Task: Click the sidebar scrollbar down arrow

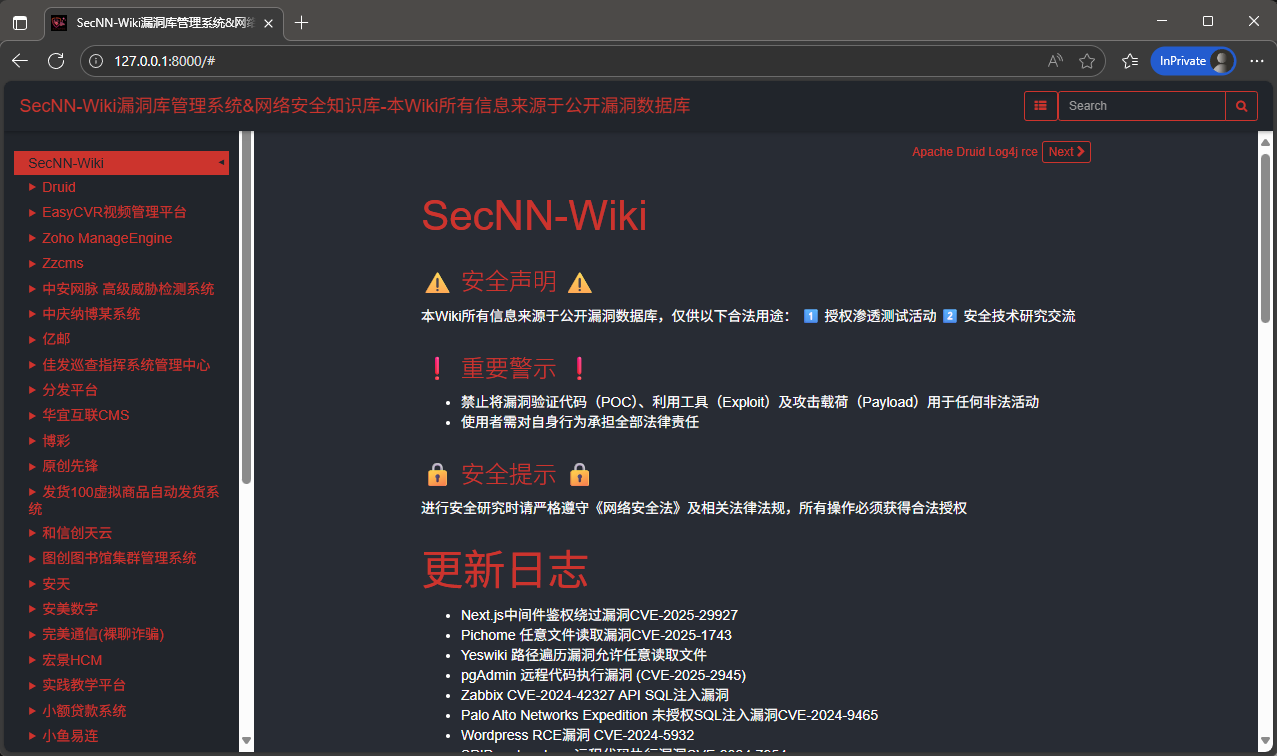Action: [x=246, y=742]
